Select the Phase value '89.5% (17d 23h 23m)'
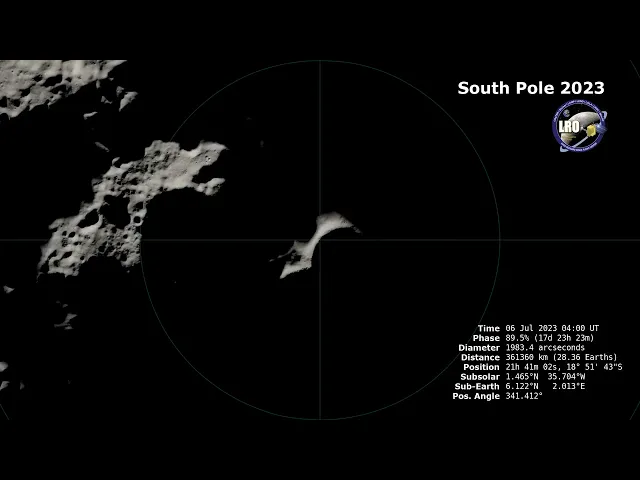The image size is (640, 480). 549,338
